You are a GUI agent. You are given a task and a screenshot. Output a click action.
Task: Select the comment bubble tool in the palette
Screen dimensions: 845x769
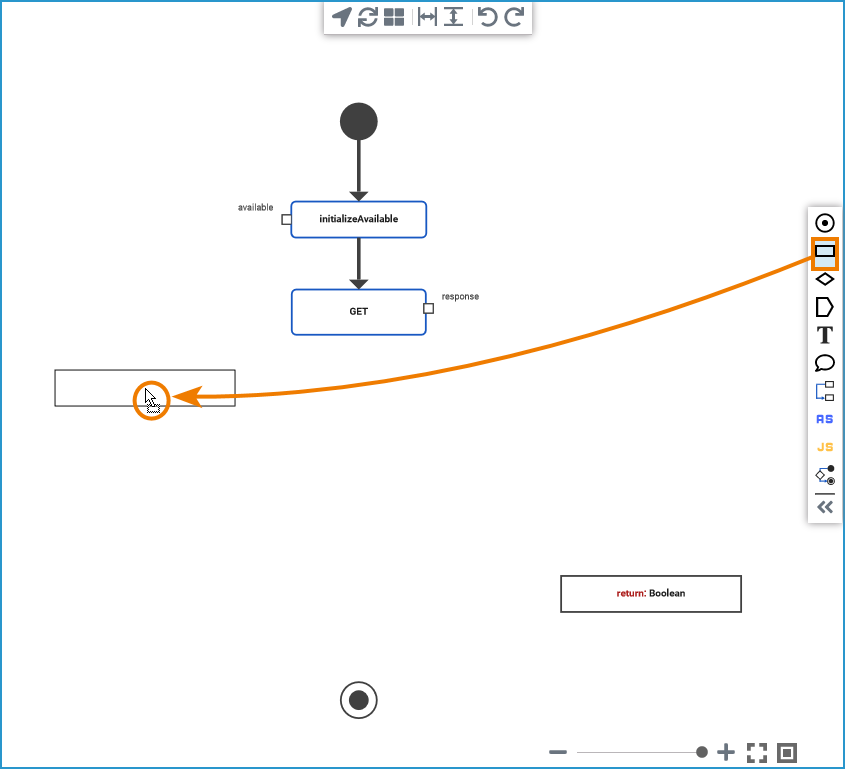(824, 363)
